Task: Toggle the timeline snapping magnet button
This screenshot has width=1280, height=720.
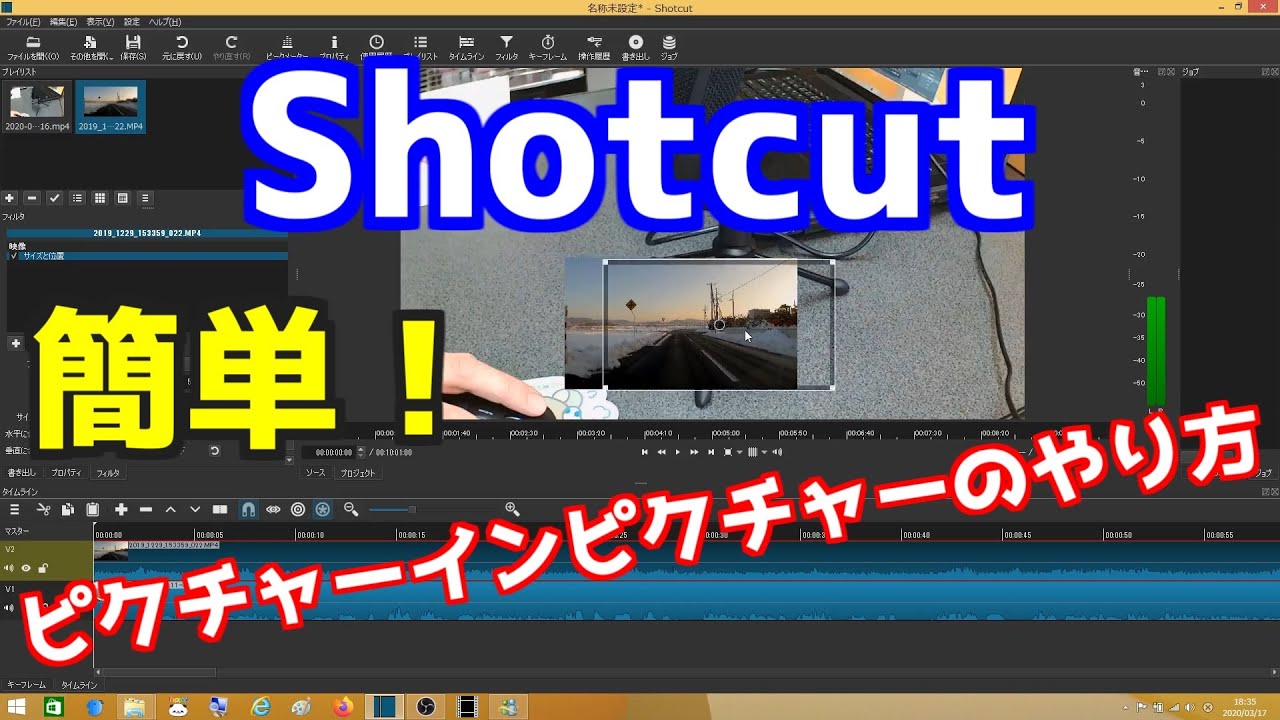Action: click(x=248, y=510)
